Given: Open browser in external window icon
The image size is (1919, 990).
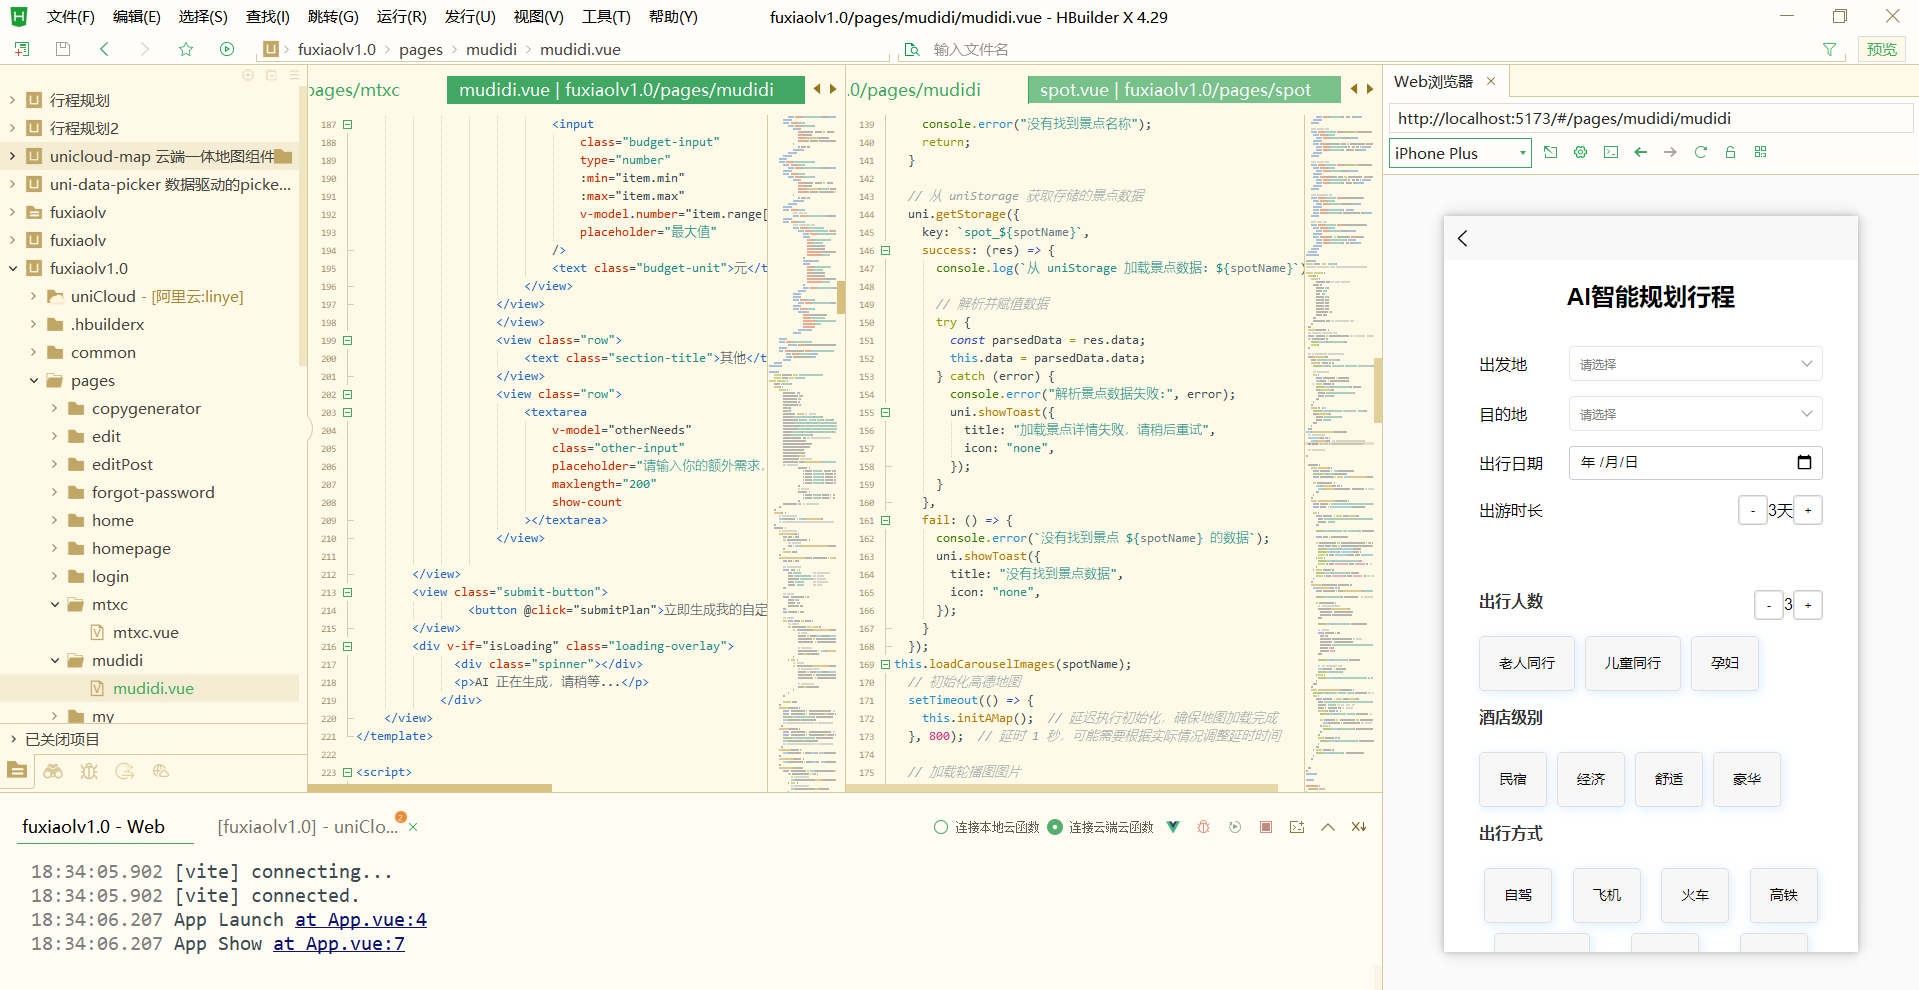Looking at the screenshot, I should [1550, 152].
